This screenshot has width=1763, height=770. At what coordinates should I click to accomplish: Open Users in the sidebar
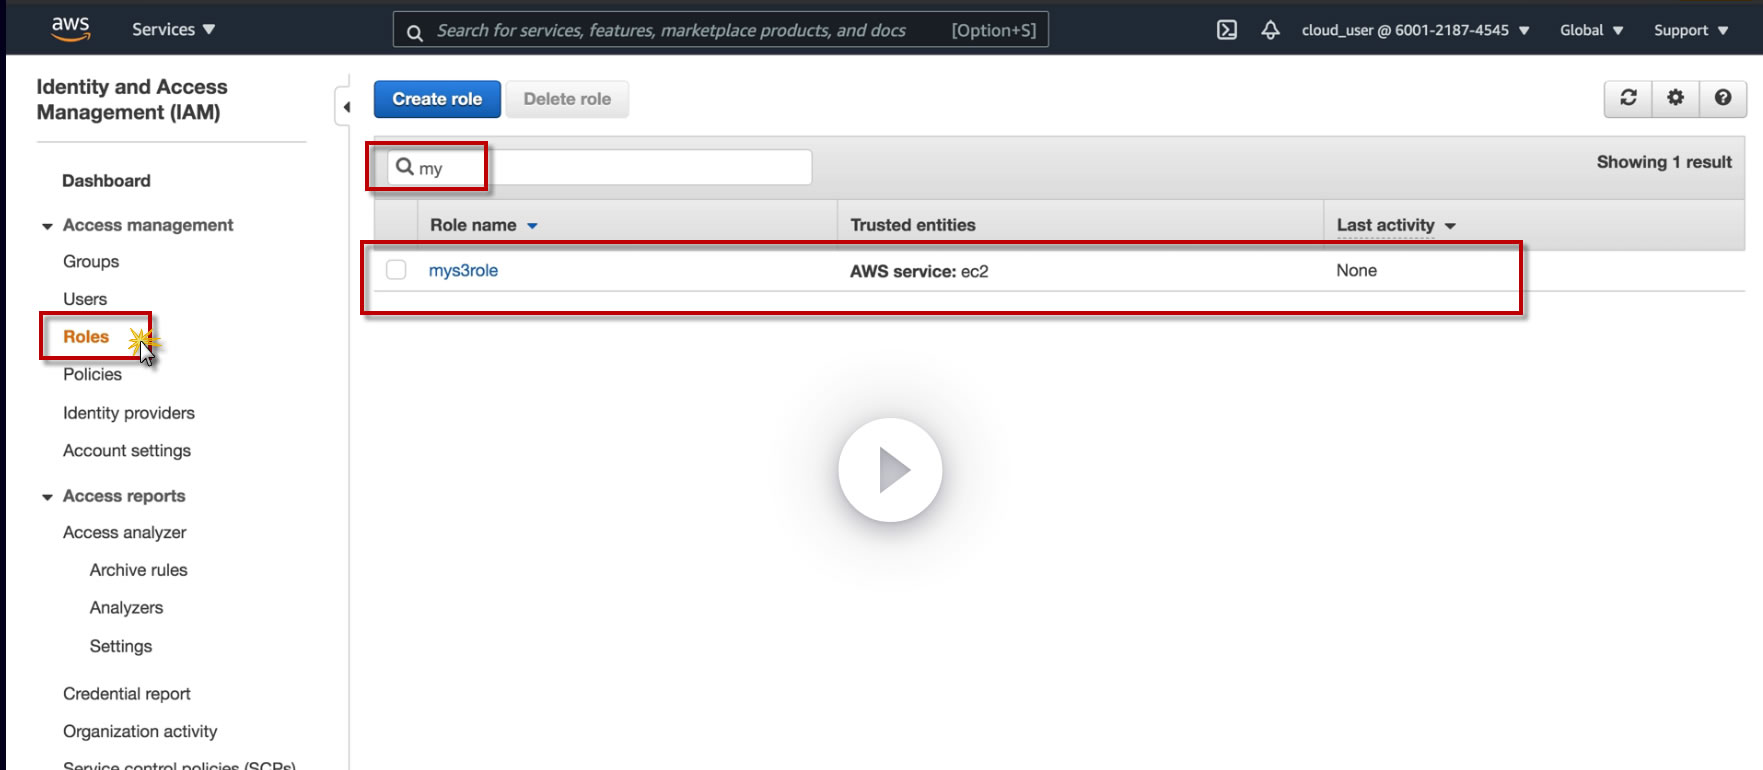(85, 299)
